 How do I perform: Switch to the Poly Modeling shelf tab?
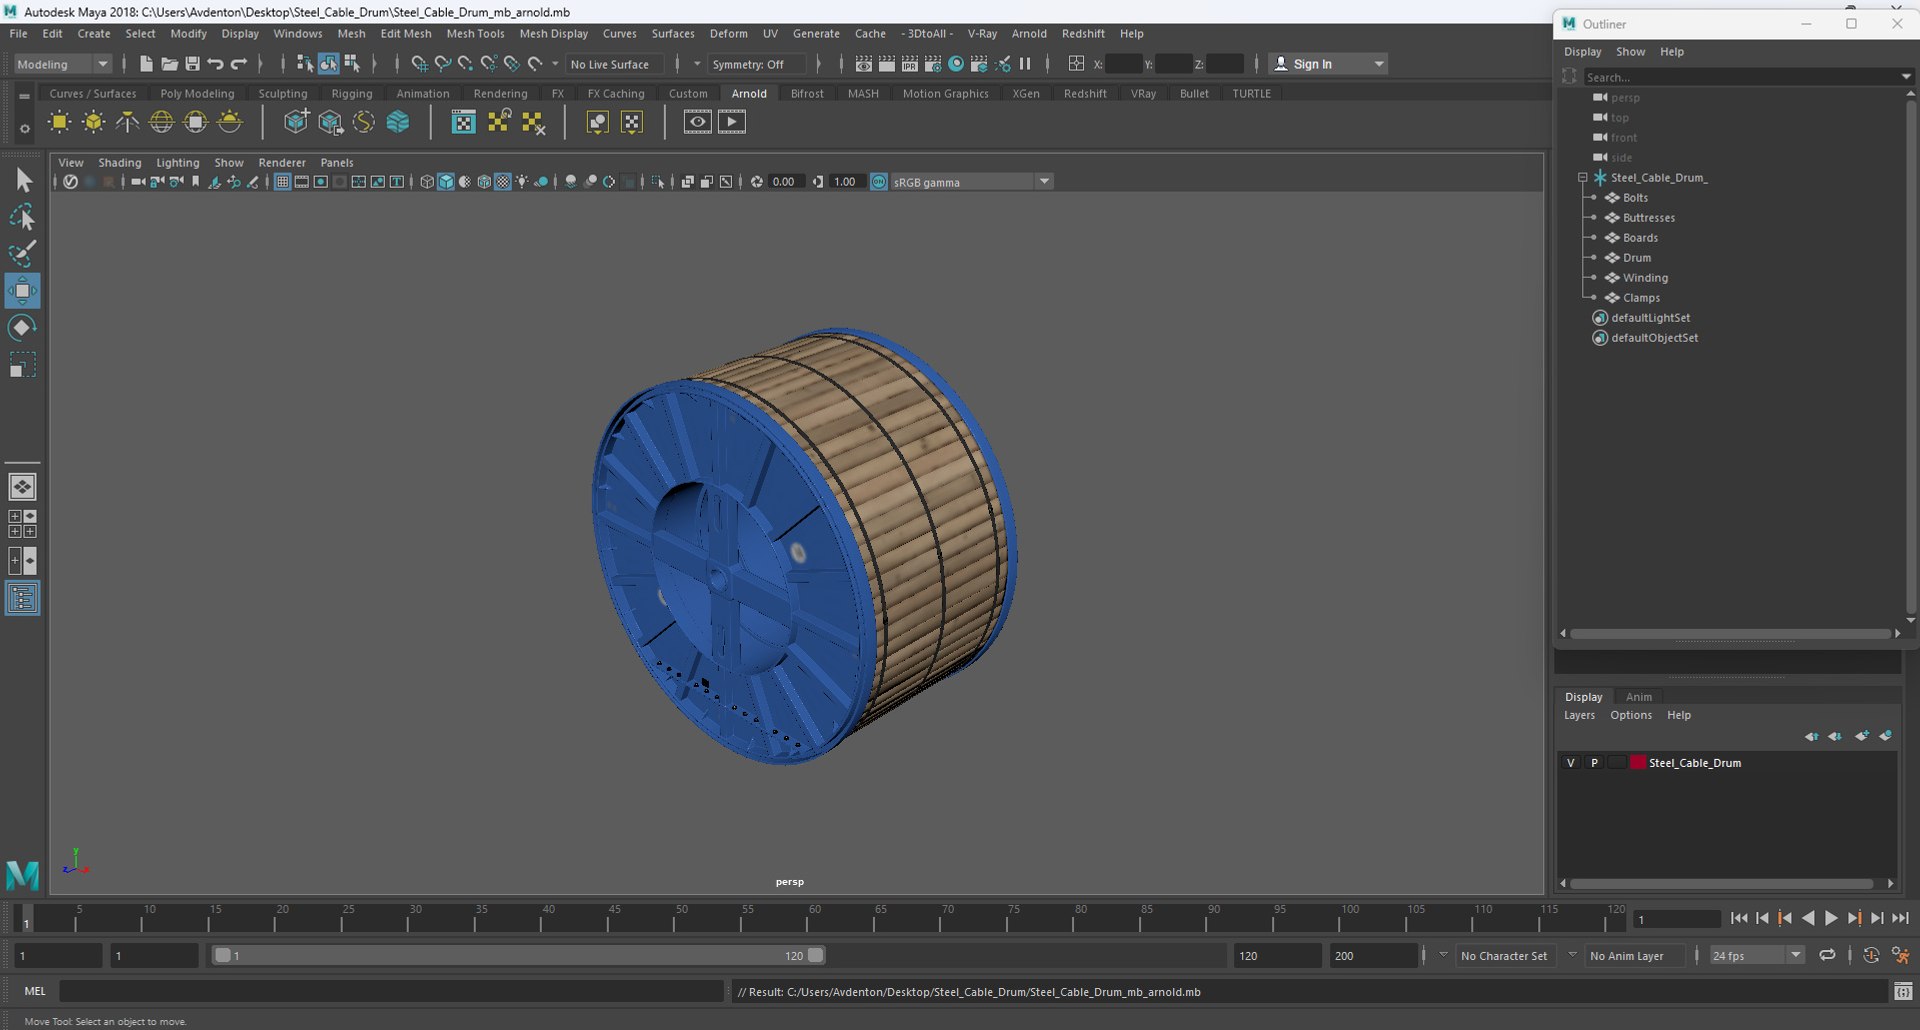[x=197, y=93]
